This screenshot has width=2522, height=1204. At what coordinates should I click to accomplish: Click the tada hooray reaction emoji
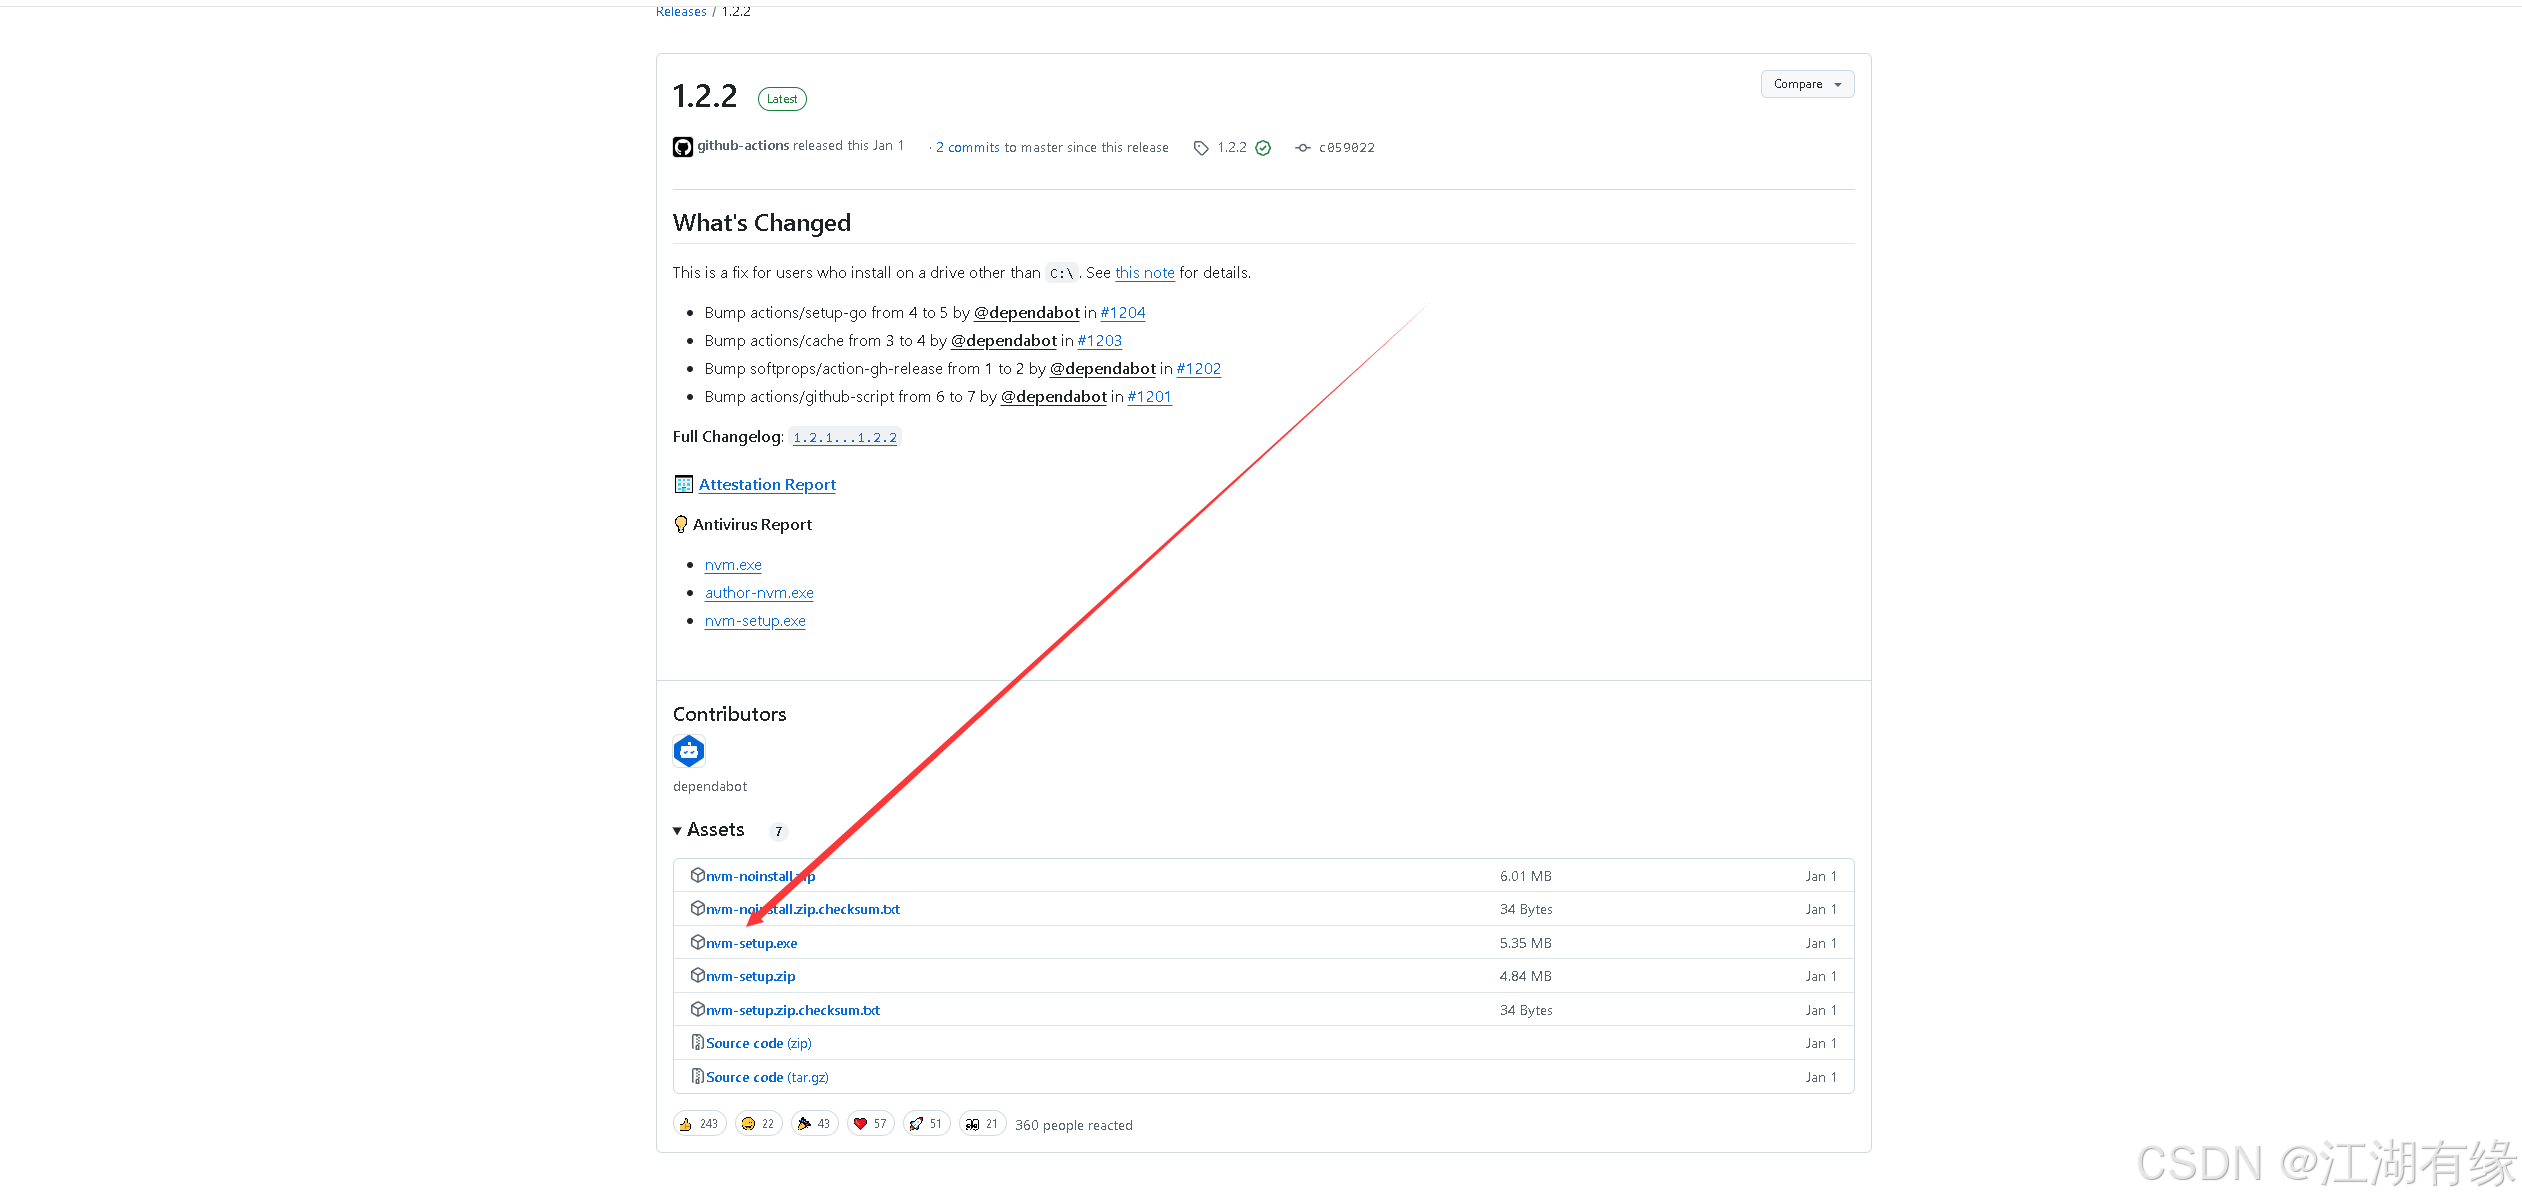pyautogui.click(x=804, y=1124)
